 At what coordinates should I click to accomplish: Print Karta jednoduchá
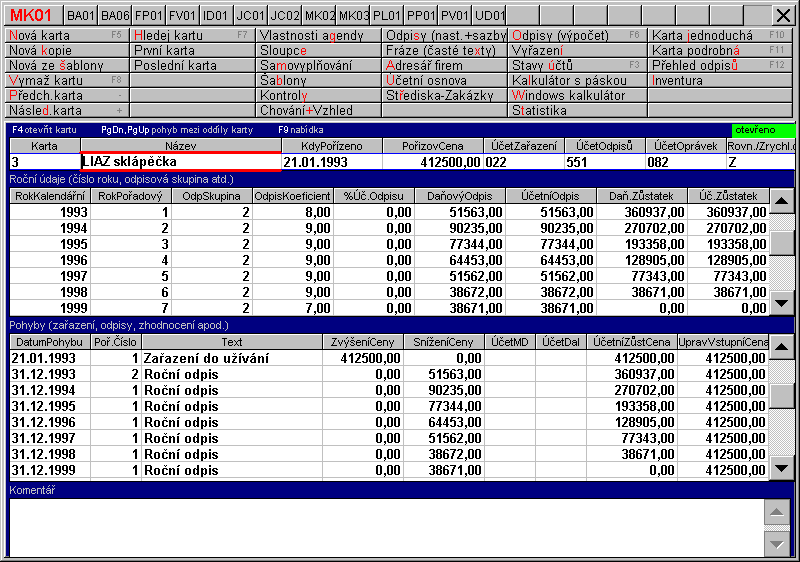click(720, 35)
